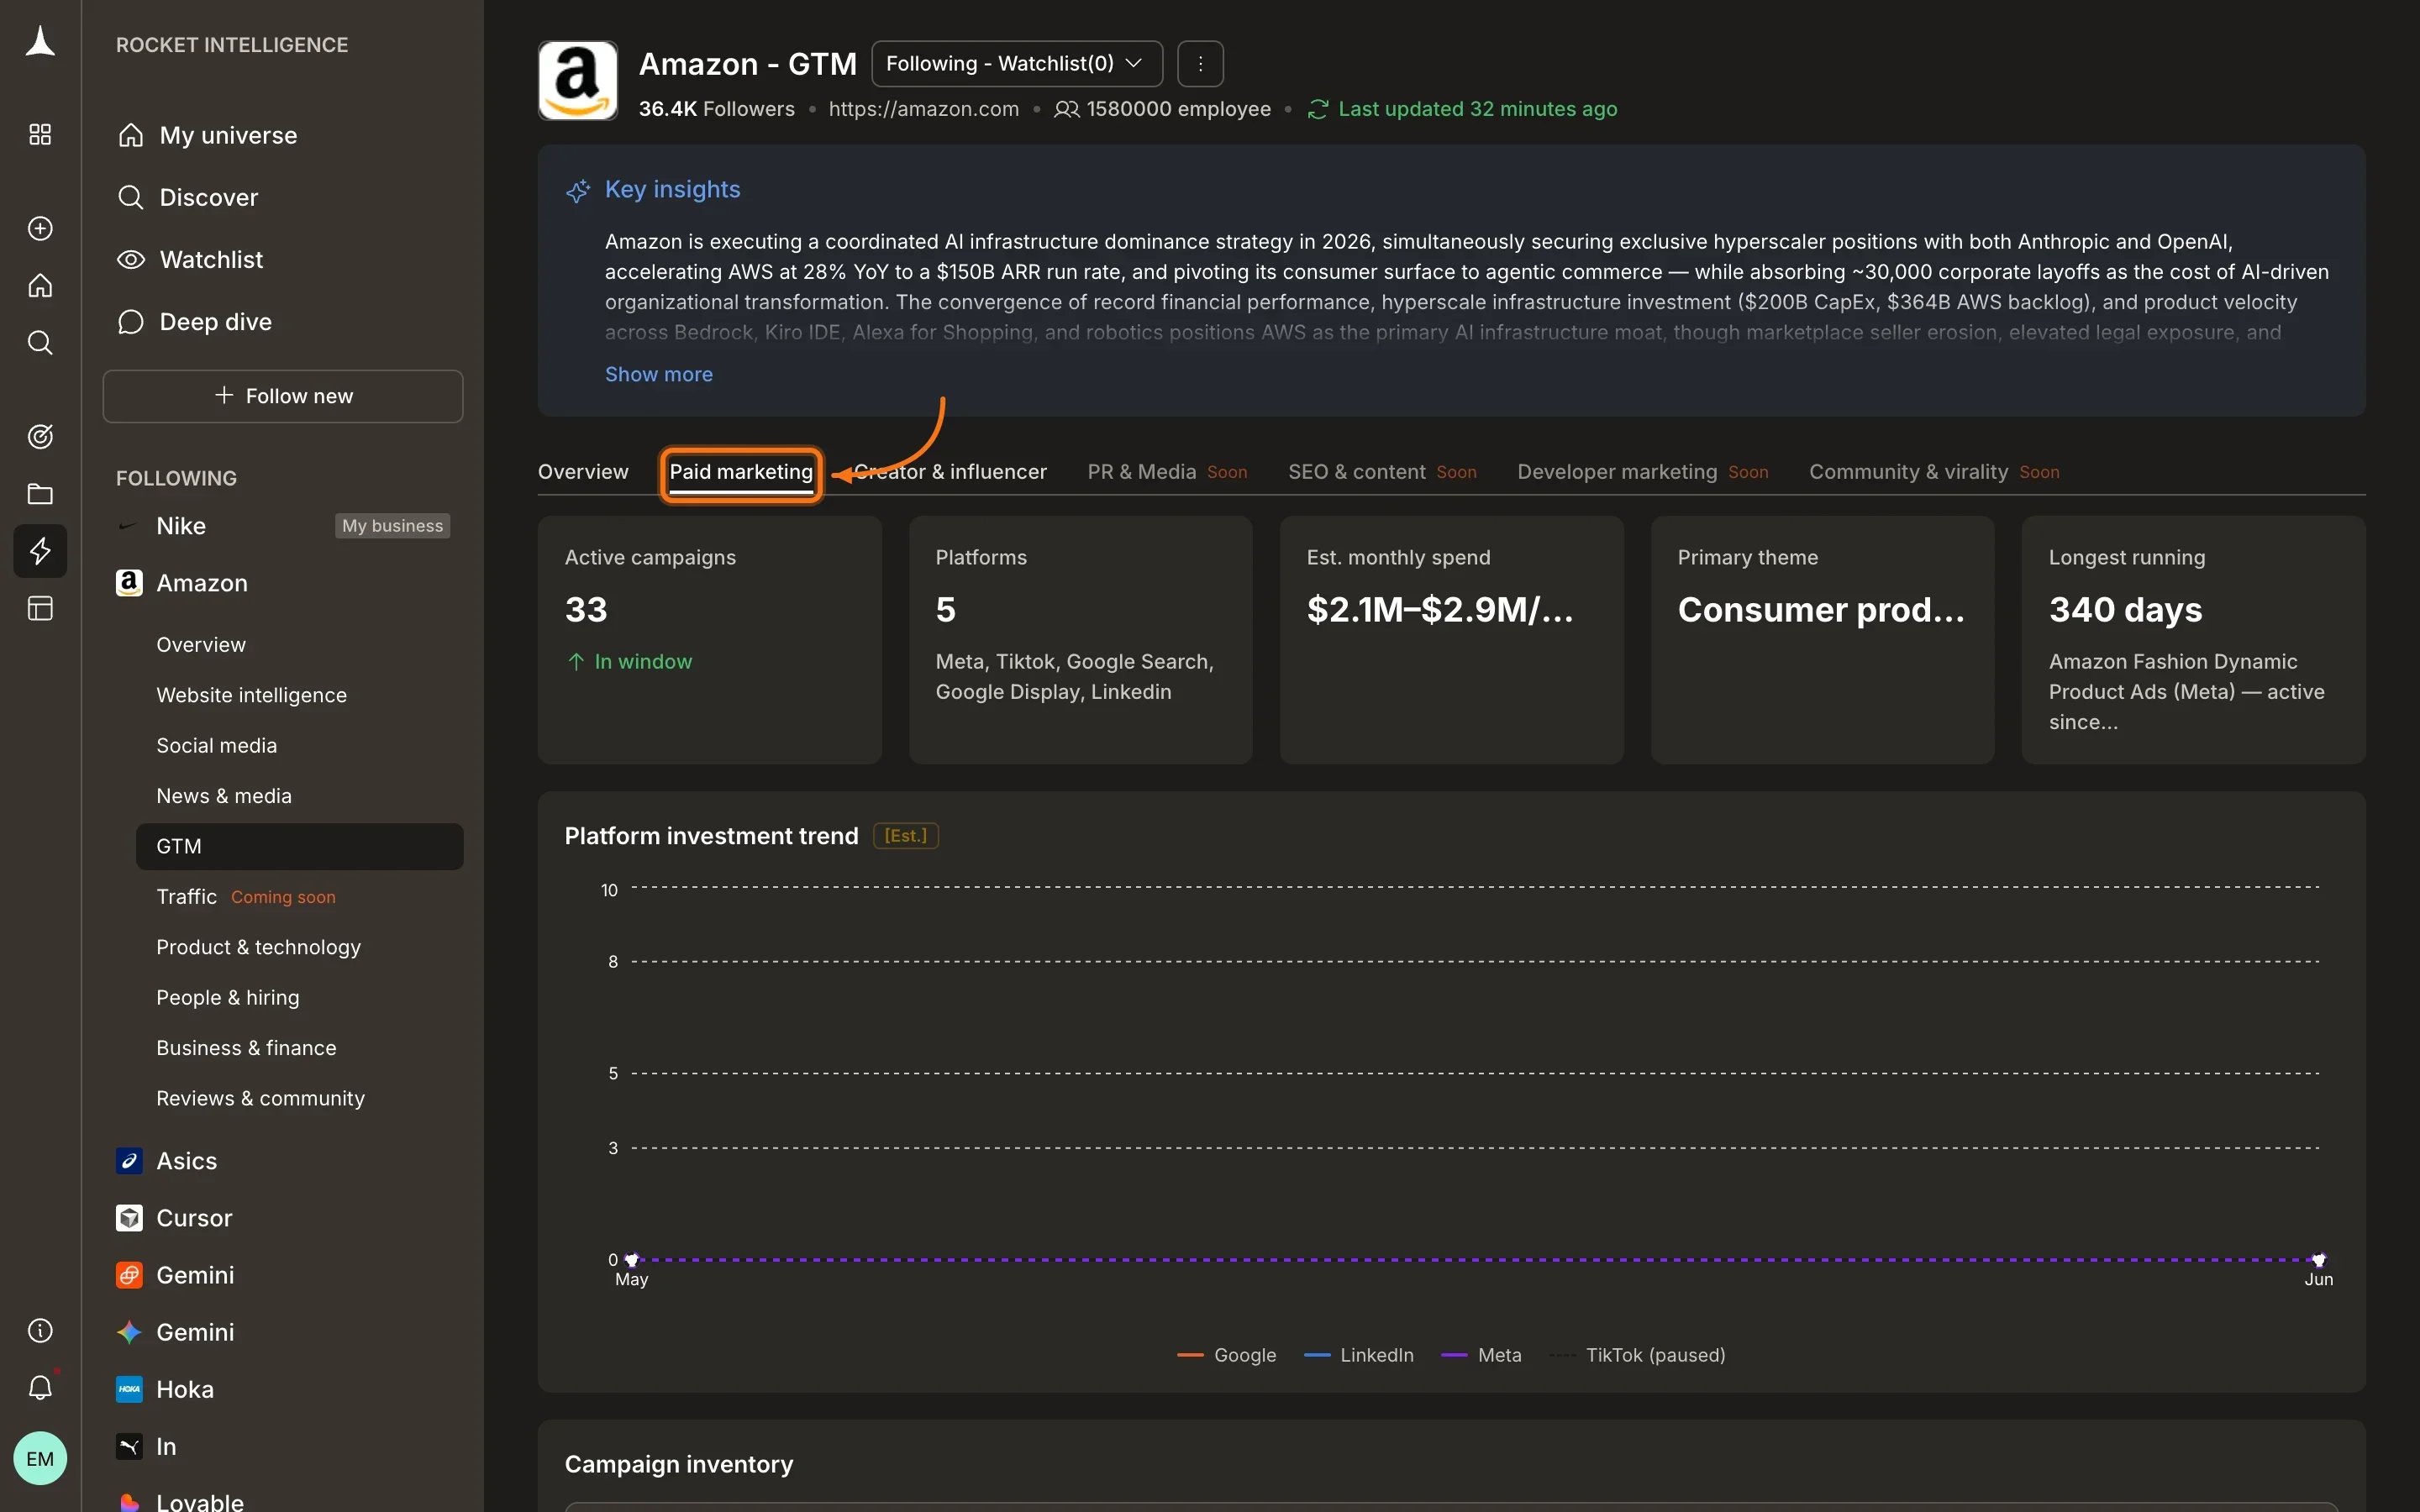Collapse the Amazon entry in the following list

[x=201, y=583]
